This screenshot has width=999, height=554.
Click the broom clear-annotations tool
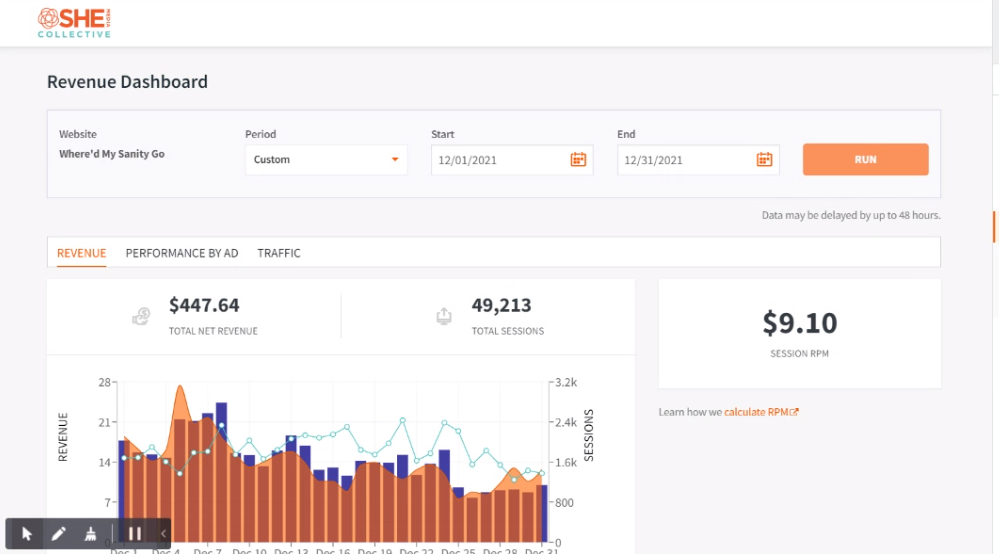coord(90,534)
